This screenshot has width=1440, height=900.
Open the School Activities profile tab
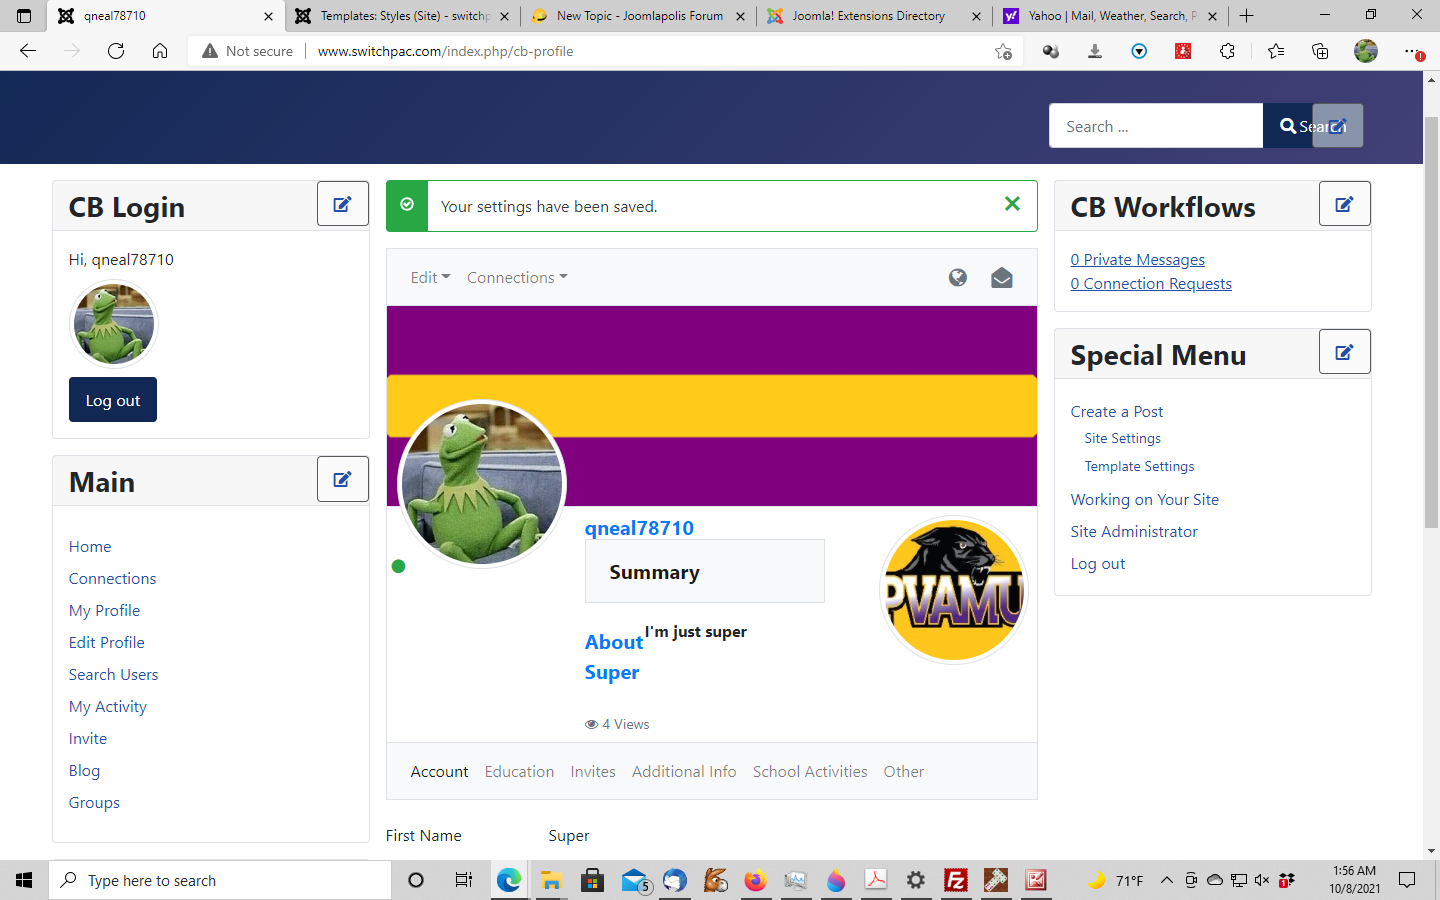point(810,772)
